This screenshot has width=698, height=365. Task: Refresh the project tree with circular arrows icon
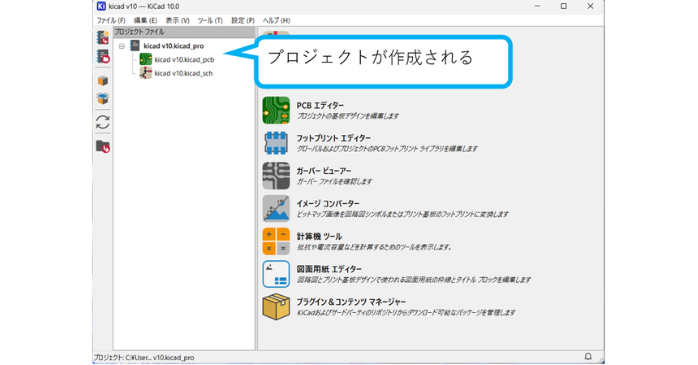(x=103, y=122)
